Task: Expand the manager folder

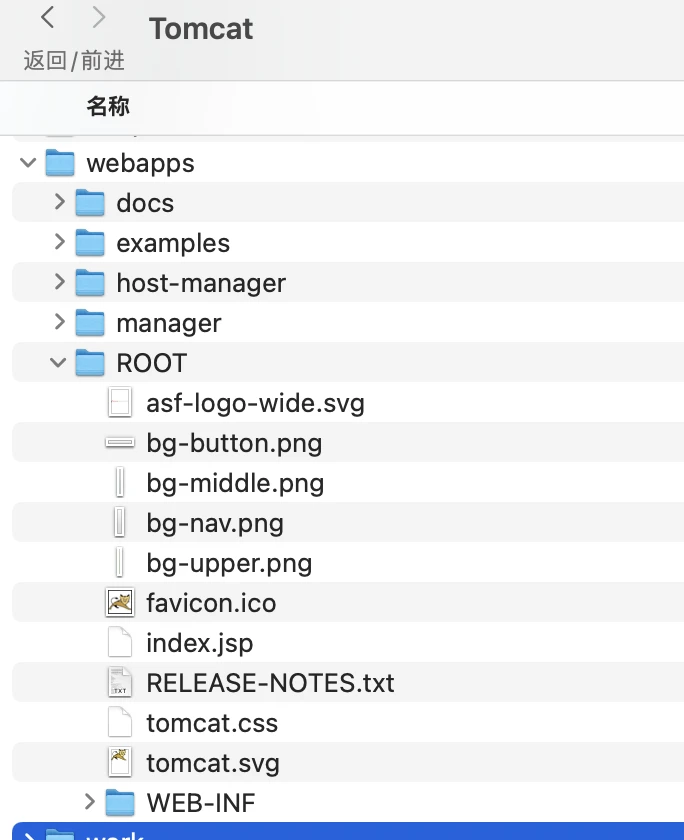Action: 59,322
